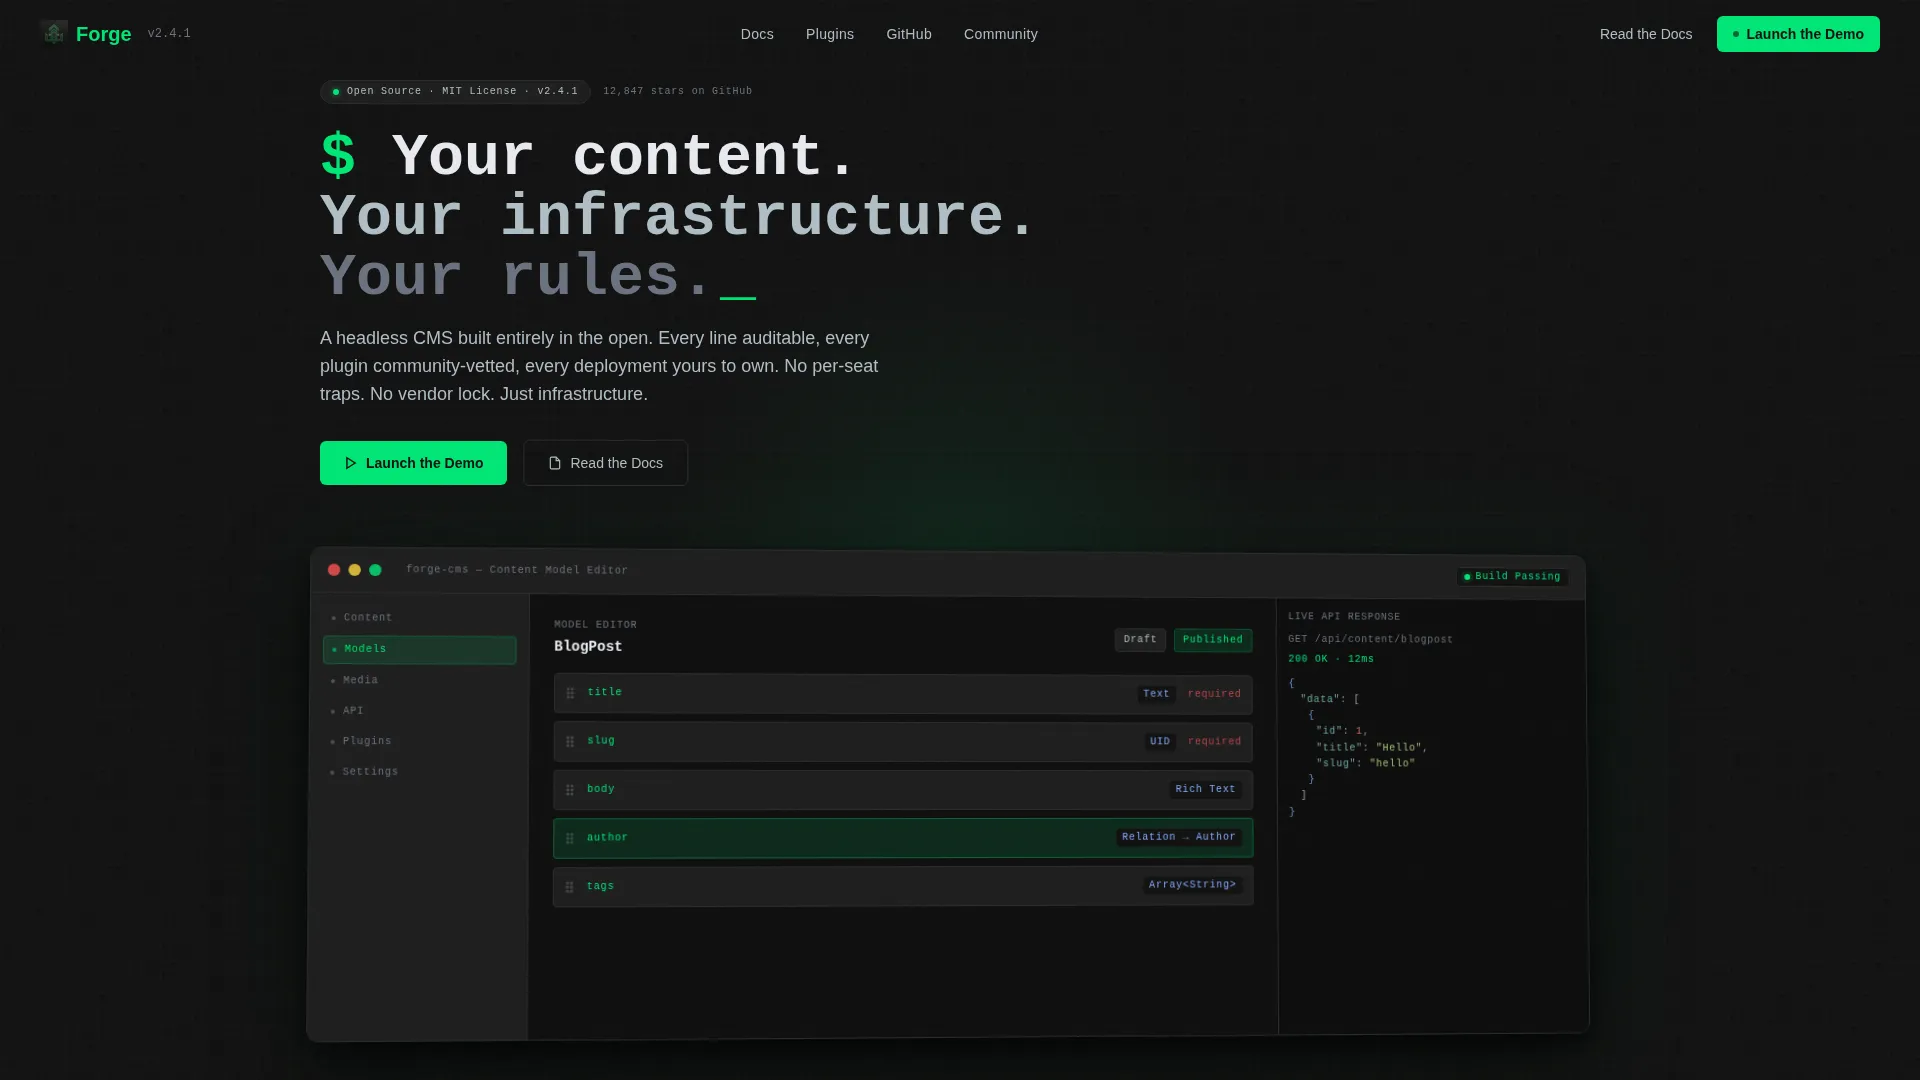This screenshot has height=1080, width=1920.
Task: Click the forge-cms — Content Model Editor title
Action: 517,570
